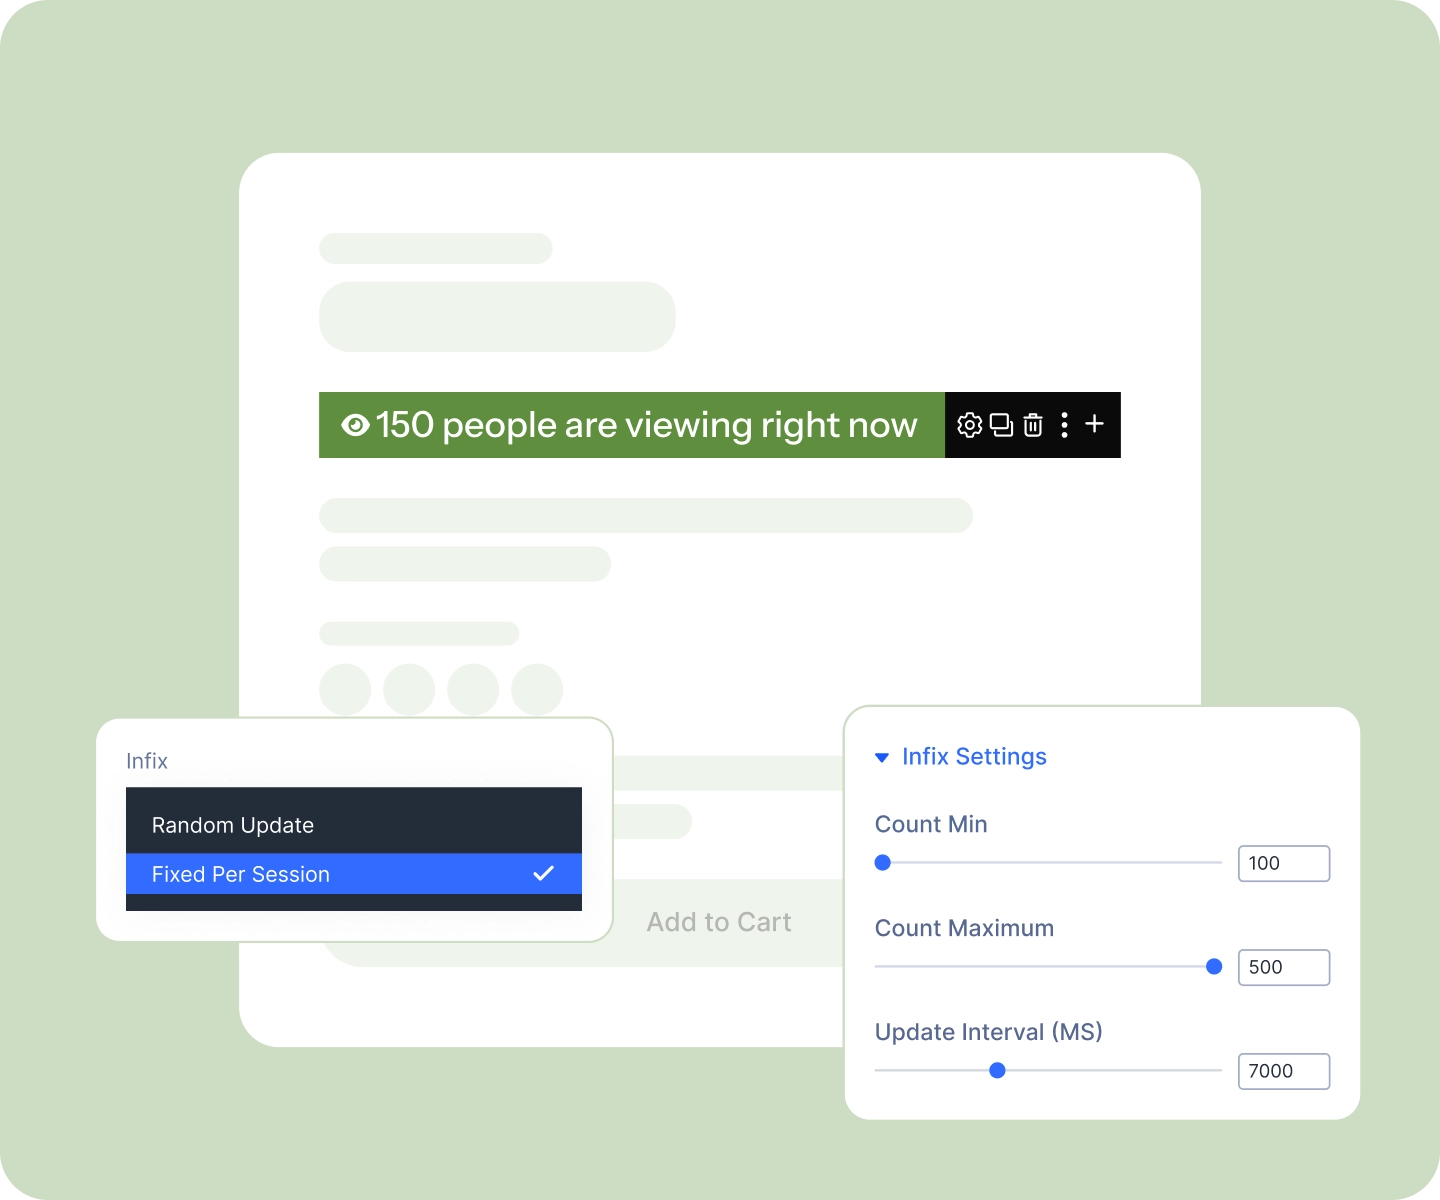Delete block with trash icon
The image size is (1440, 1200).
tap(1033, 425)
